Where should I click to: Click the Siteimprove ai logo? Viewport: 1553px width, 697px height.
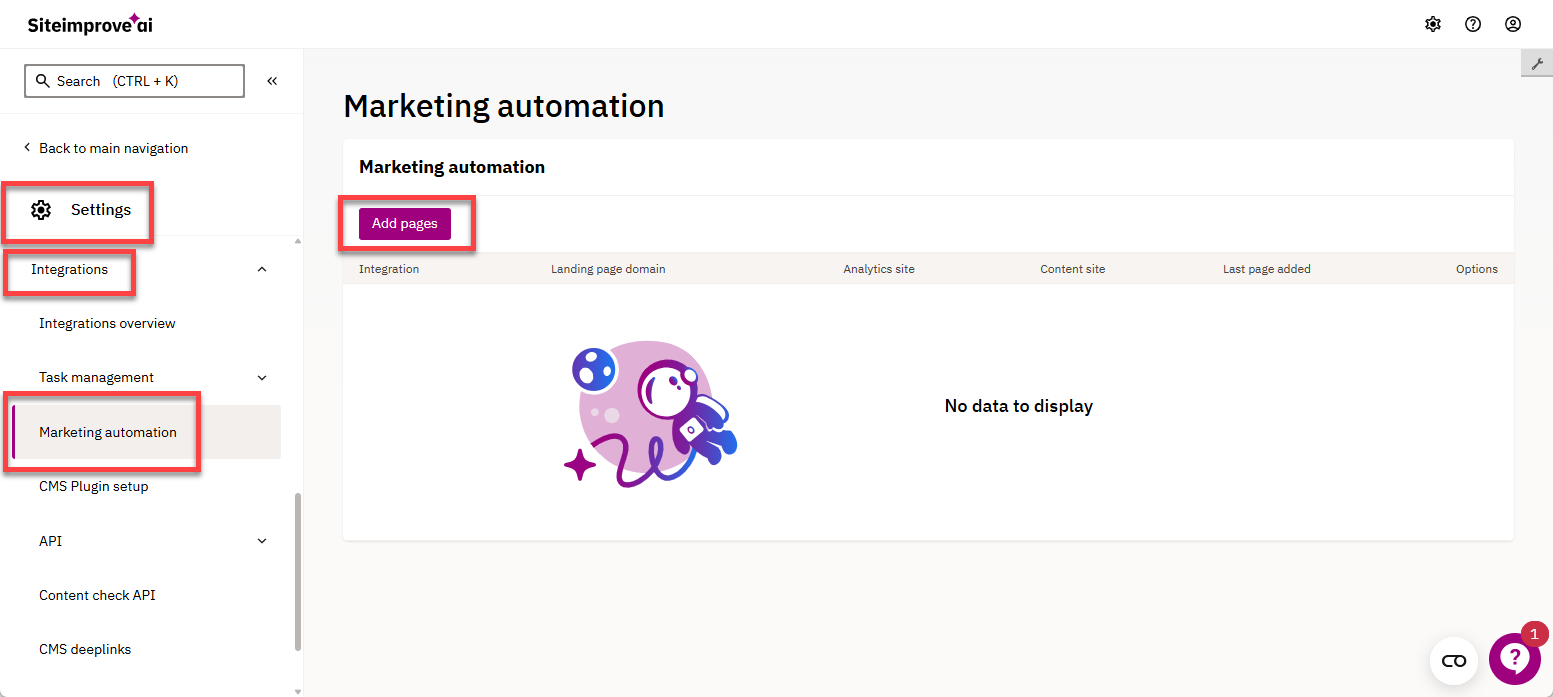click(89, 23)
